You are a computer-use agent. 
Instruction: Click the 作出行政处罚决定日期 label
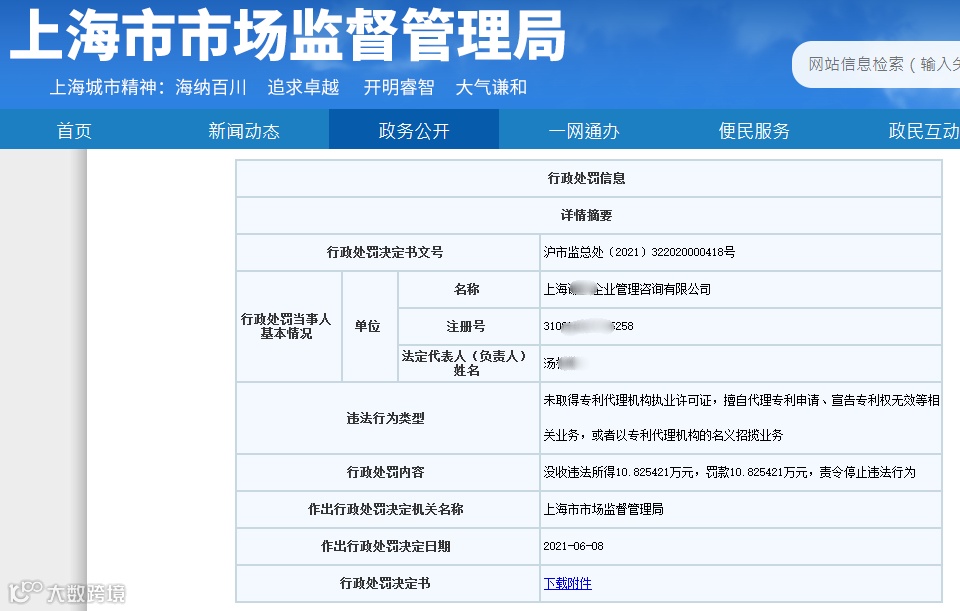point(386,546)
